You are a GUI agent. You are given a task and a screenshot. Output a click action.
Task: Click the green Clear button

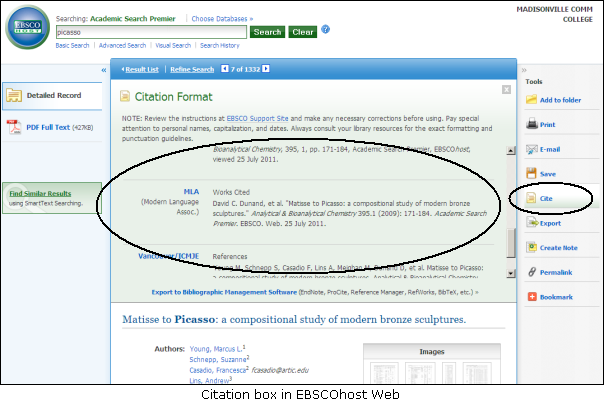click(x=302, y=32)
